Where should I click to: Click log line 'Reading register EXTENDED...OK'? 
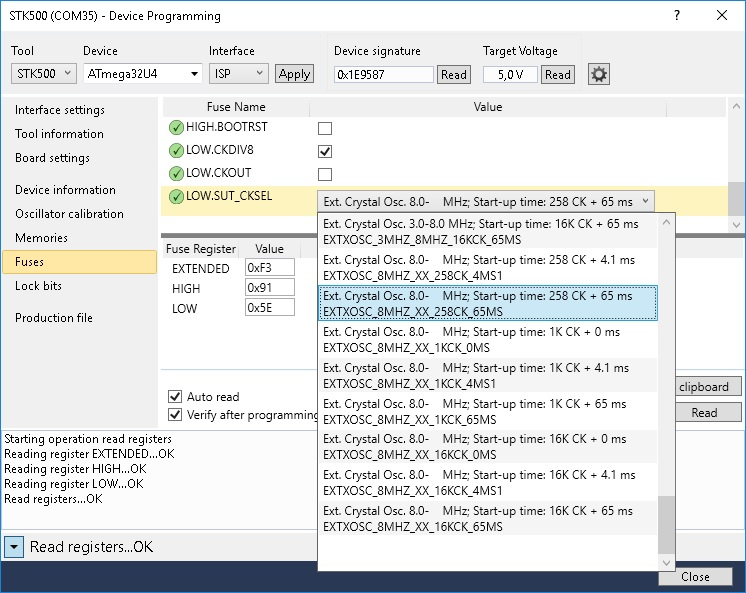pyautogui.click(x=89, y=454)
